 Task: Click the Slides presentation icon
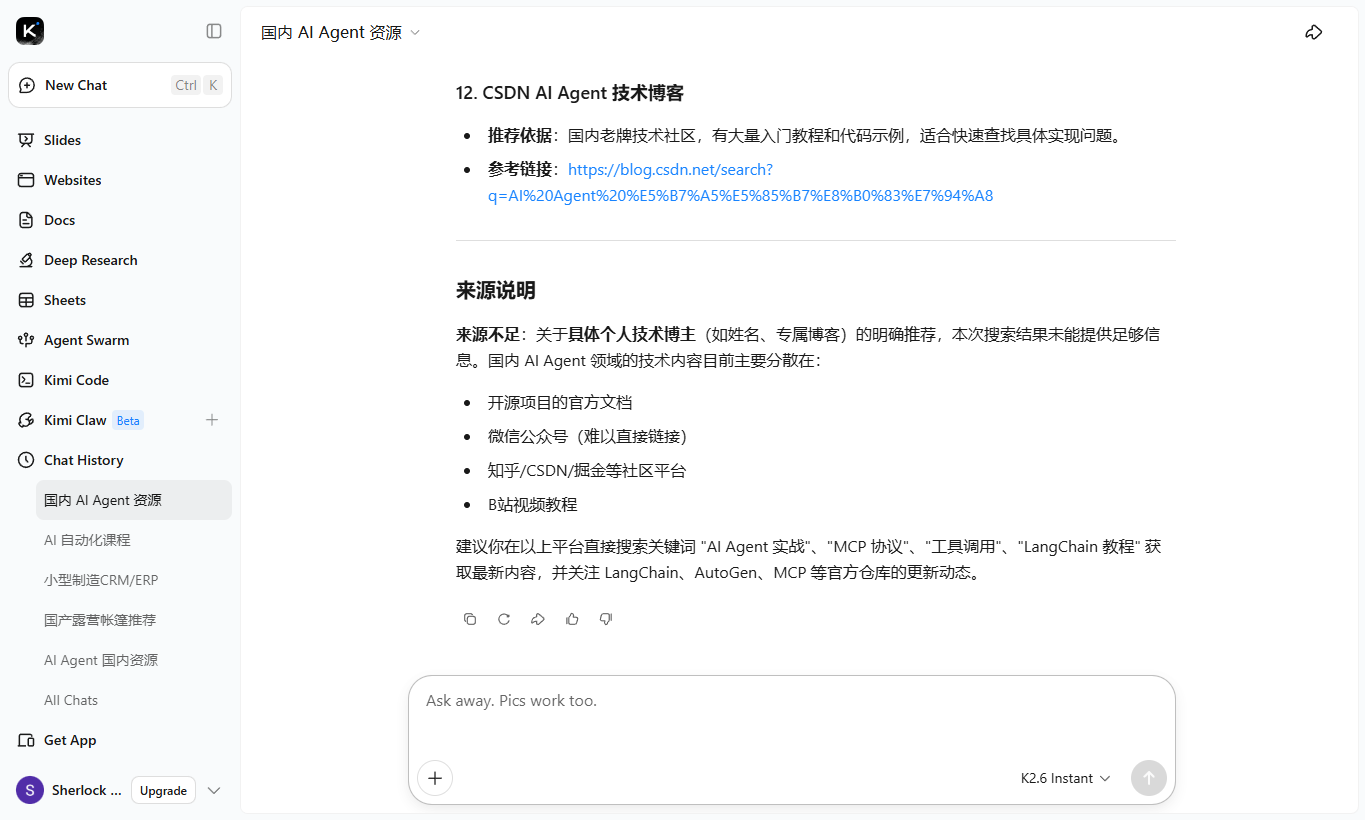tap(26, 140)
